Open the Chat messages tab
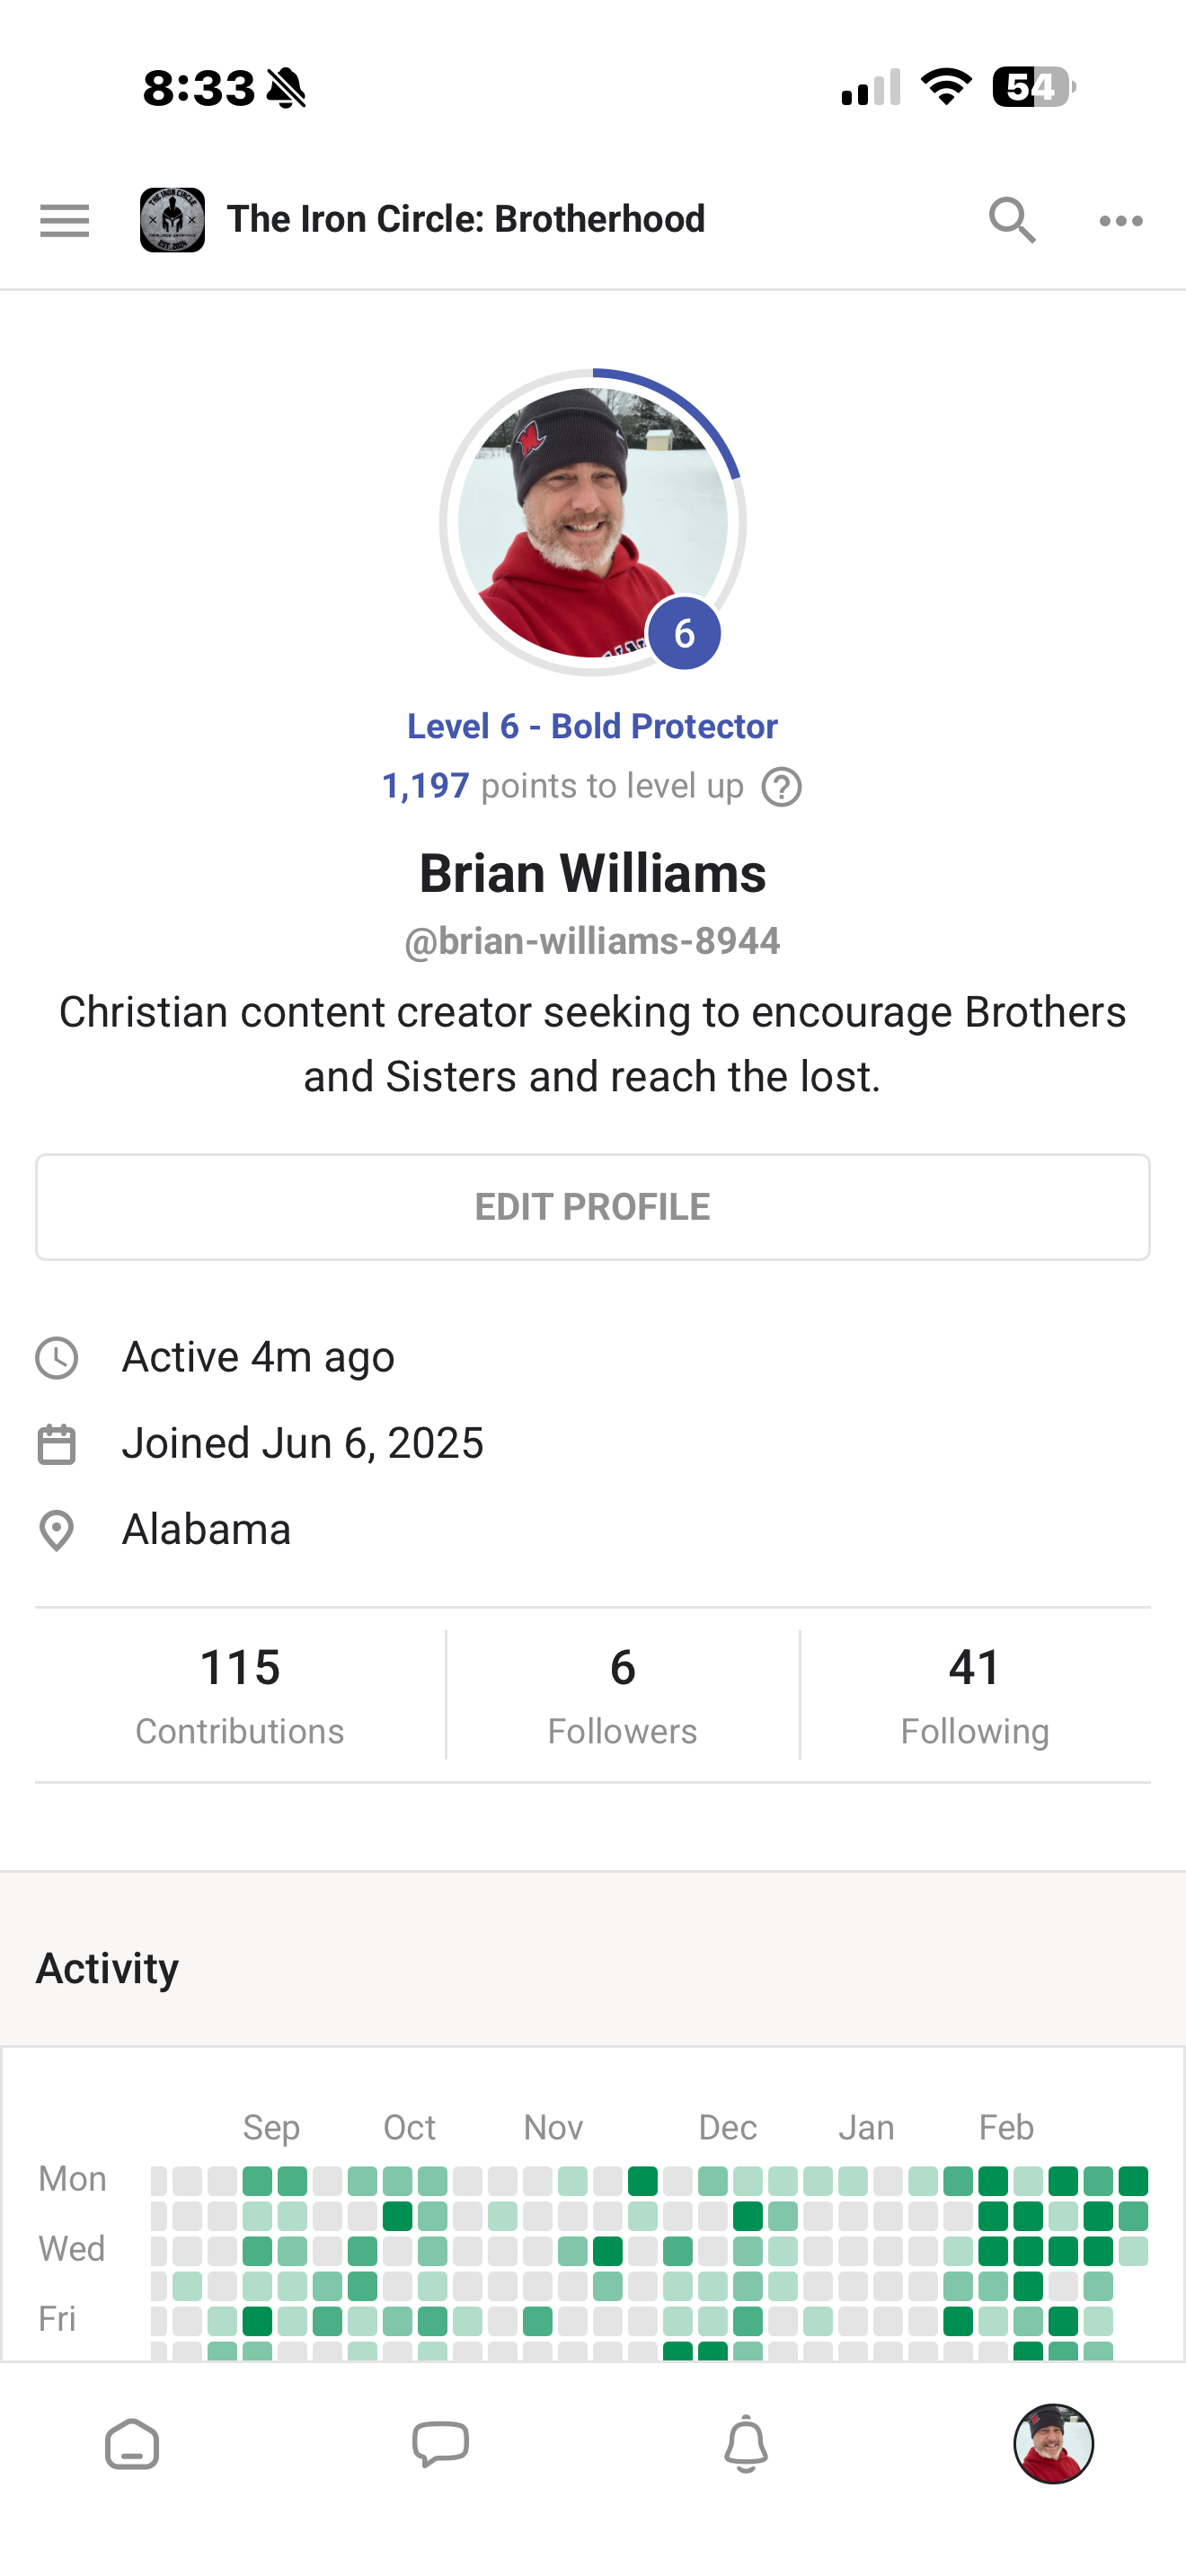Image resolution: width=1186 pixels, height=2576 pixels. [440, 2445]
